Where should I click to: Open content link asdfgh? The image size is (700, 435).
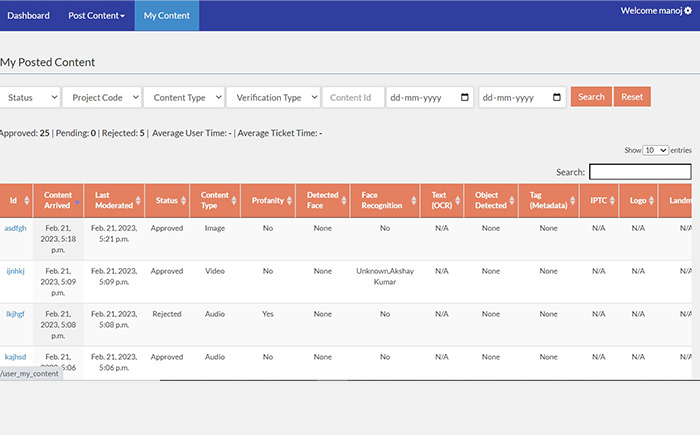tap(15, 228)
